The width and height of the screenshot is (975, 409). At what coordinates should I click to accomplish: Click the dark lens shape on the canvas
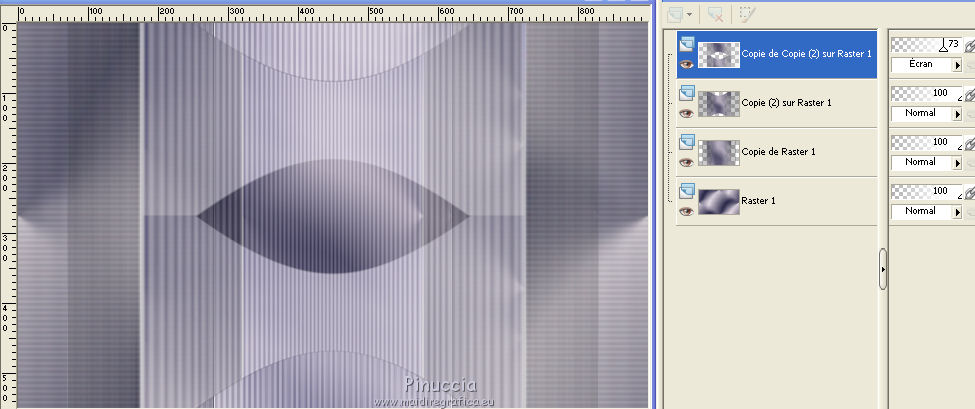click(x=333, y=216)
